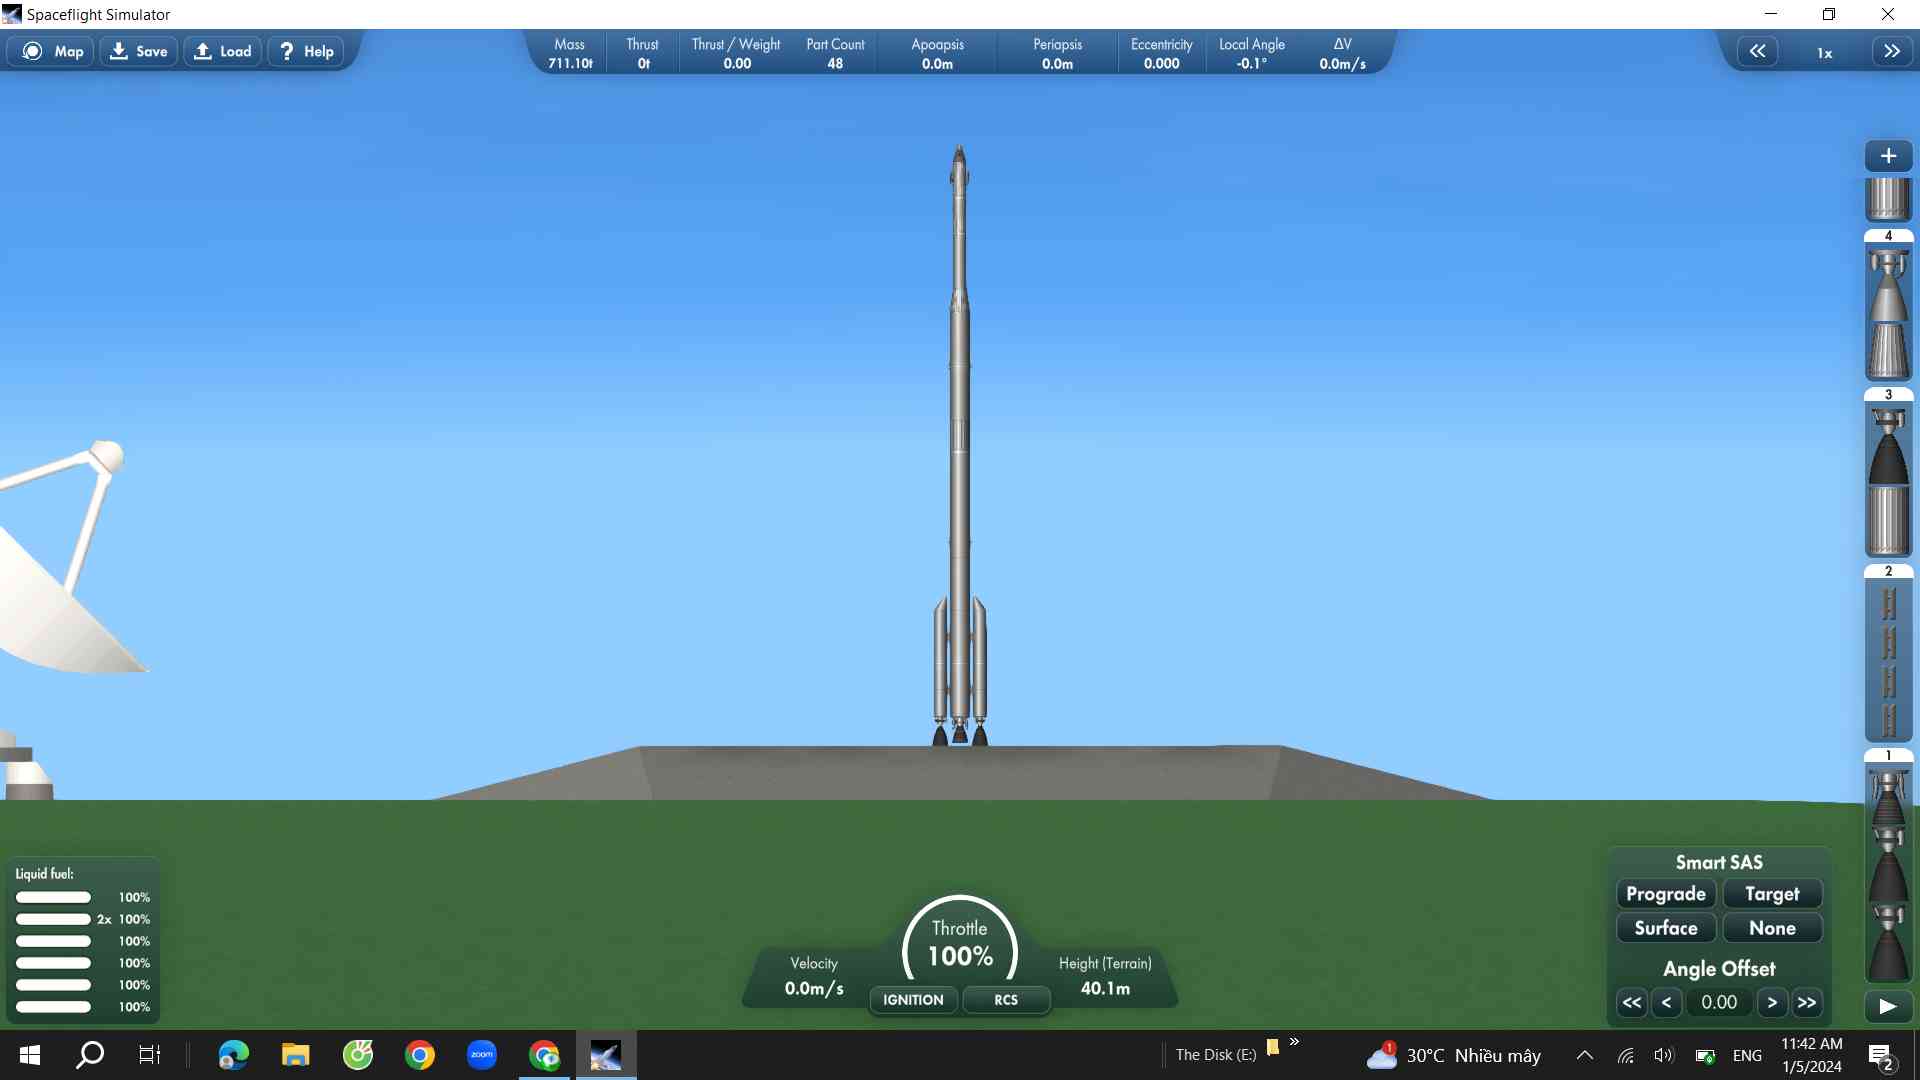The width and height of the screenshot is (1920, 1080).
Task: Click the Local Angle -0.1° readout
Action: click(1251, 54)
